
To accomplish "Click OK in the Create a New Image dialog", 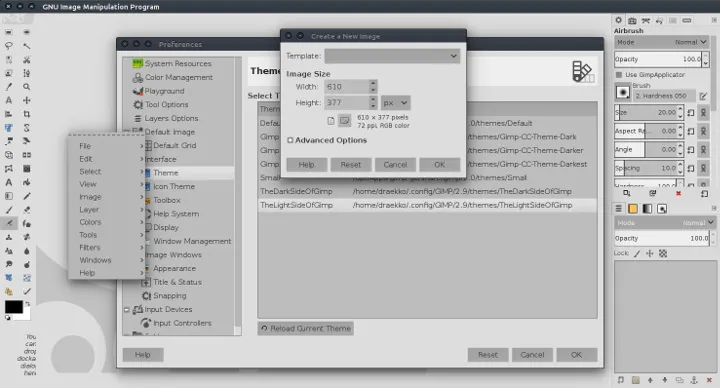I will point(439,164).
